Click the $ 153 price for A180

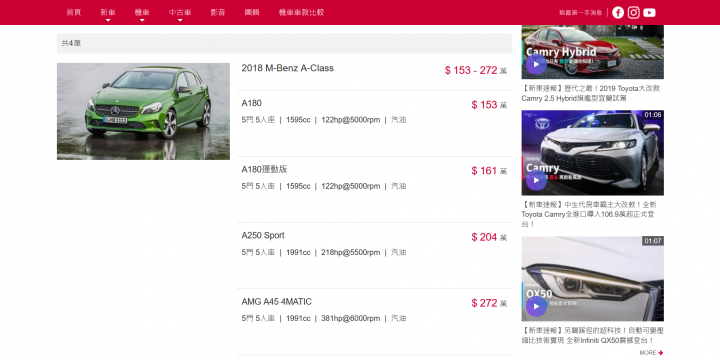tap(489, 105)
